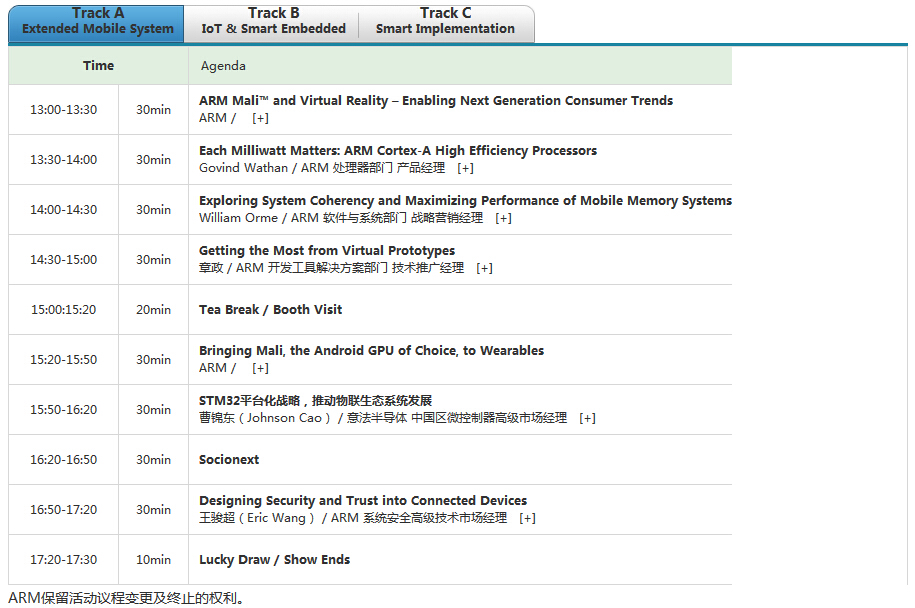This screenshot has height=608, width=915.
Task: Switch to Track A Extended Mobile System tab
Action: pos(97,22)
